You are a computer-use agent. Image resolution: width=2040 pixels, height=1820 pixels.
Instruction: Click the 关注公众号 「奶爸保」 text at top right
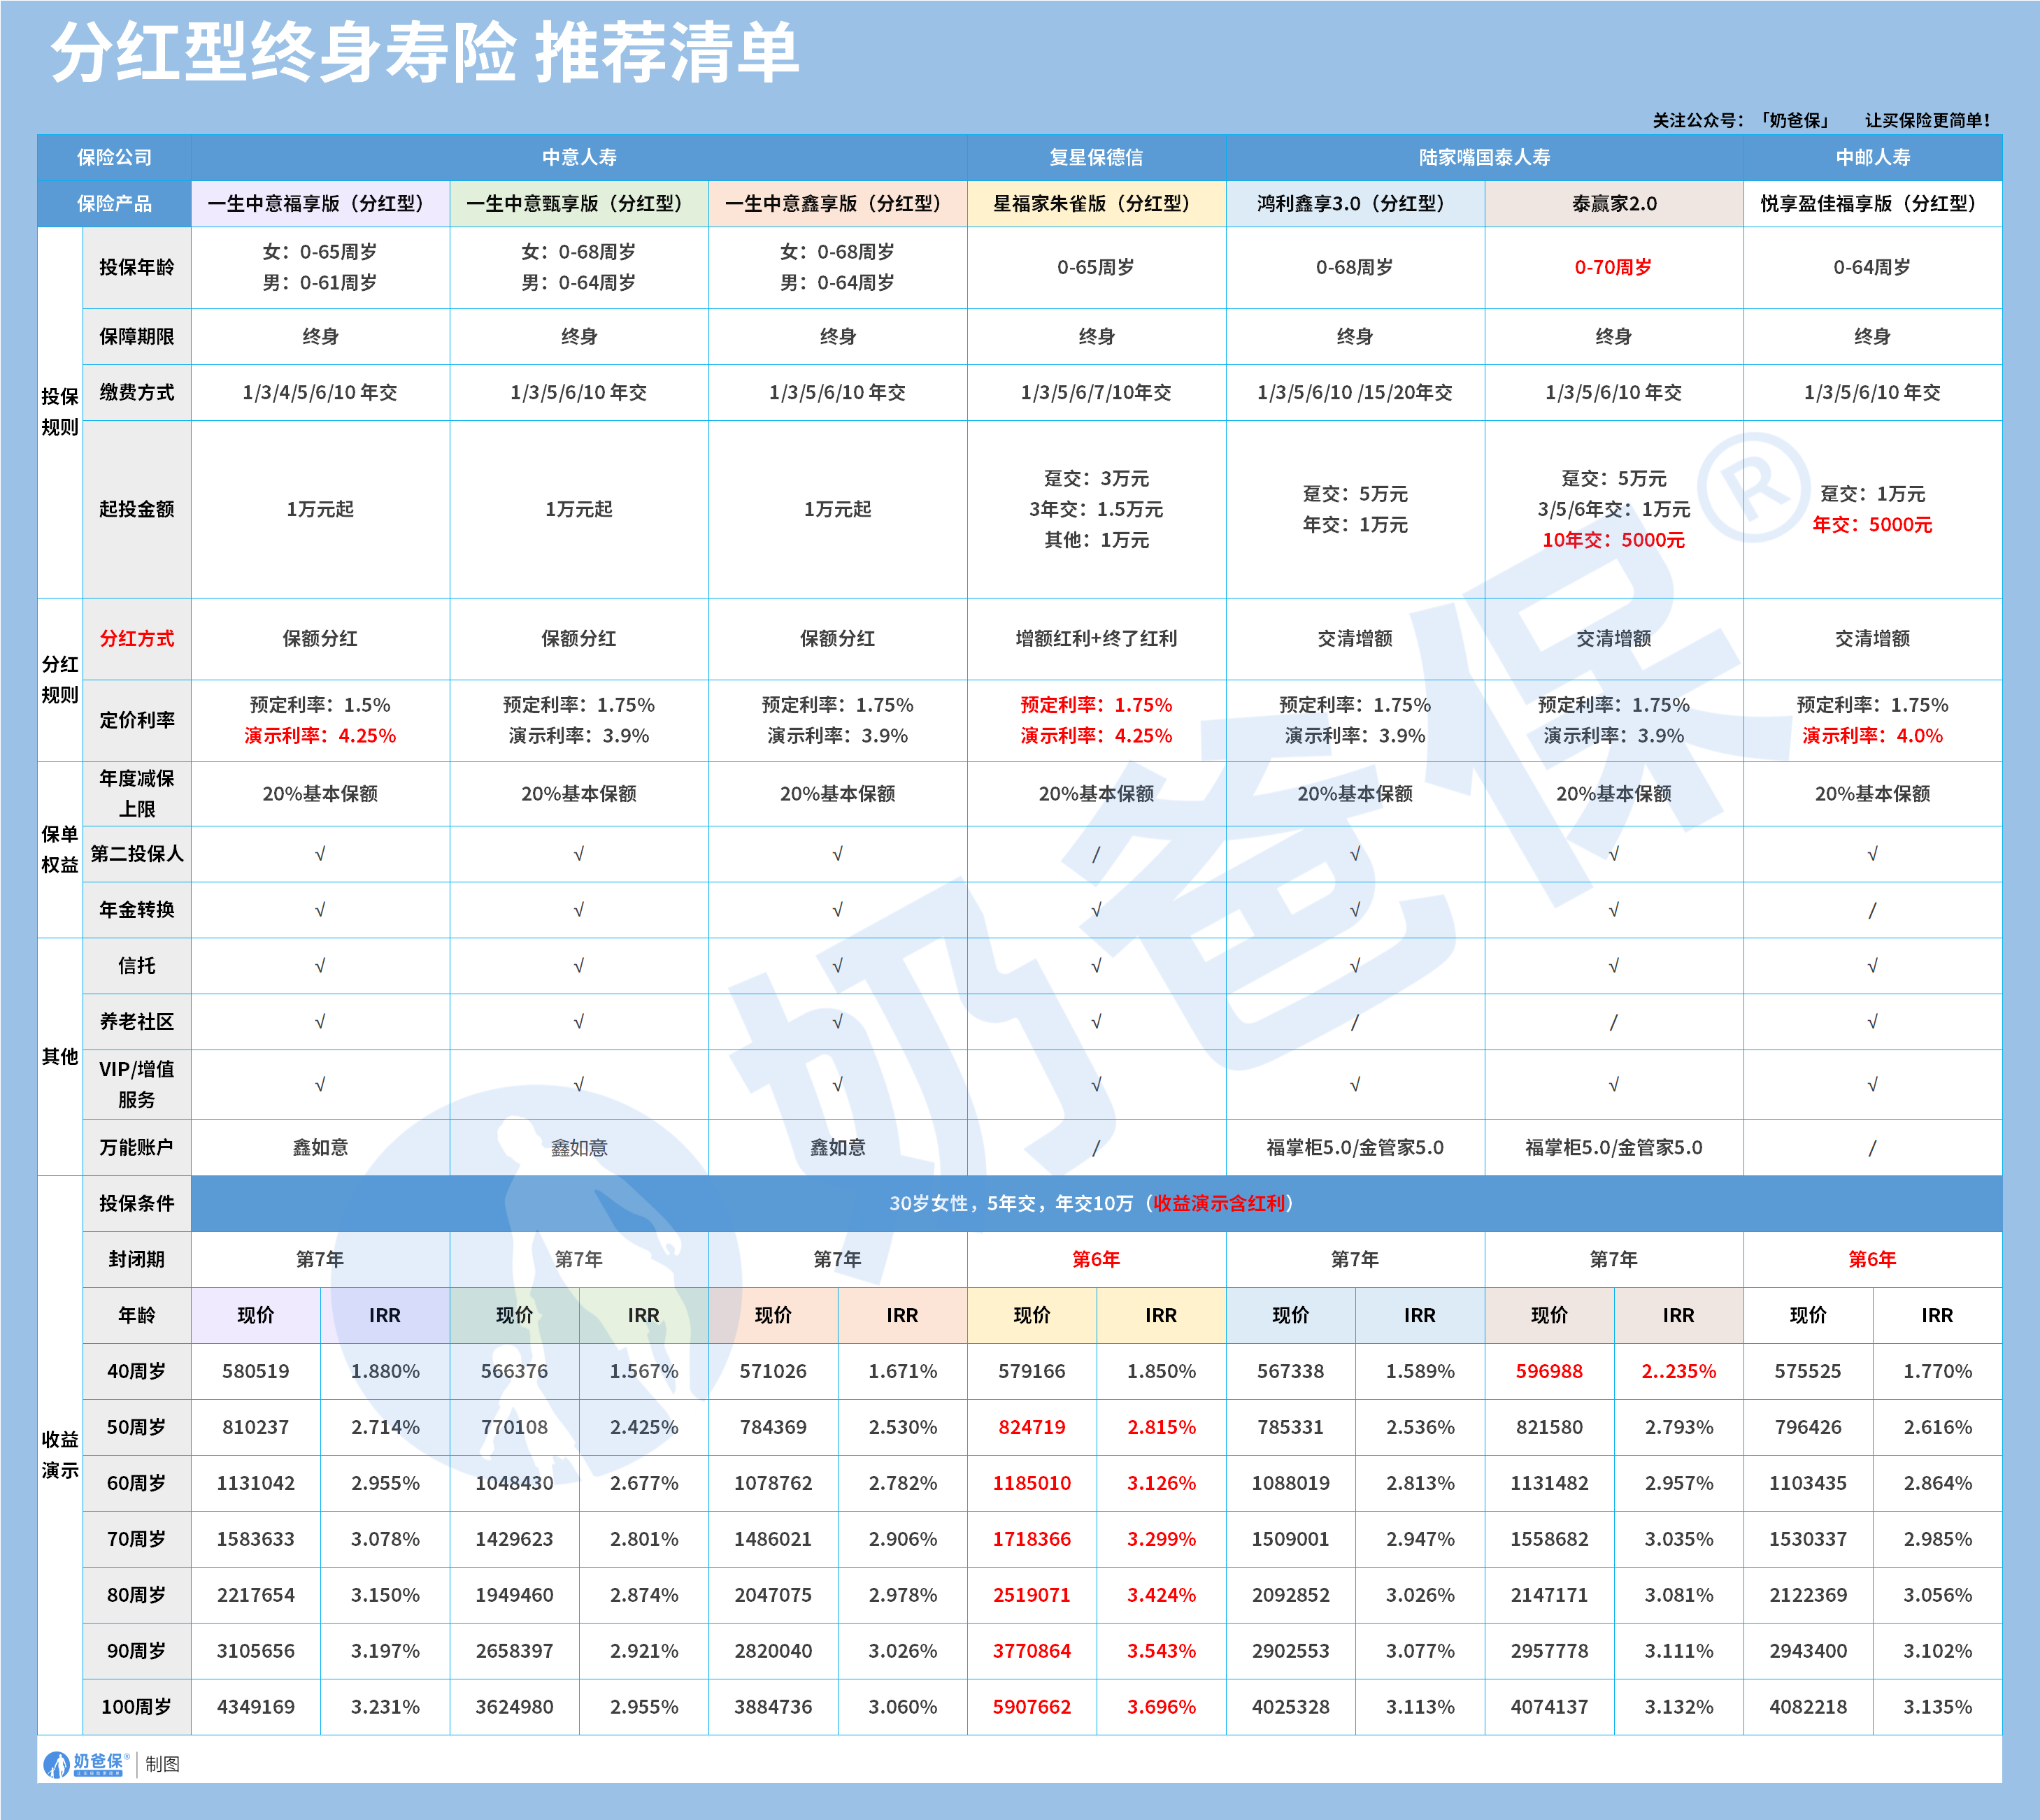(x=1741, y=120)
